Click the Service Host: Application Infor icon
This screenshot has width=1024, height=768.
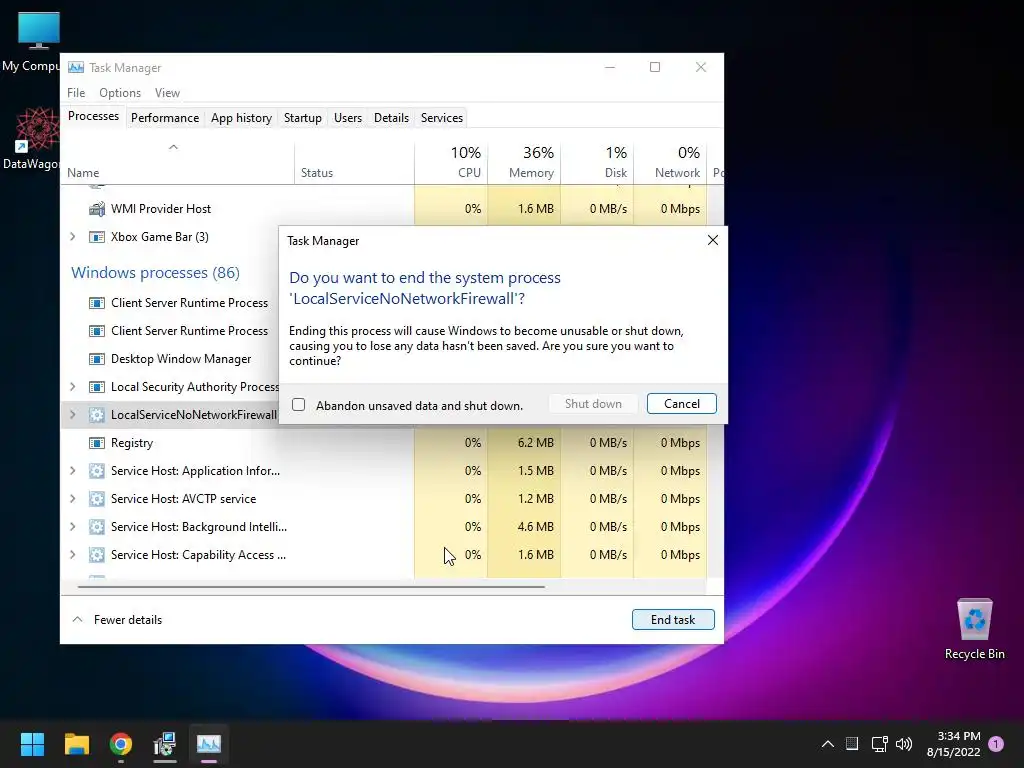pos(97,471)
